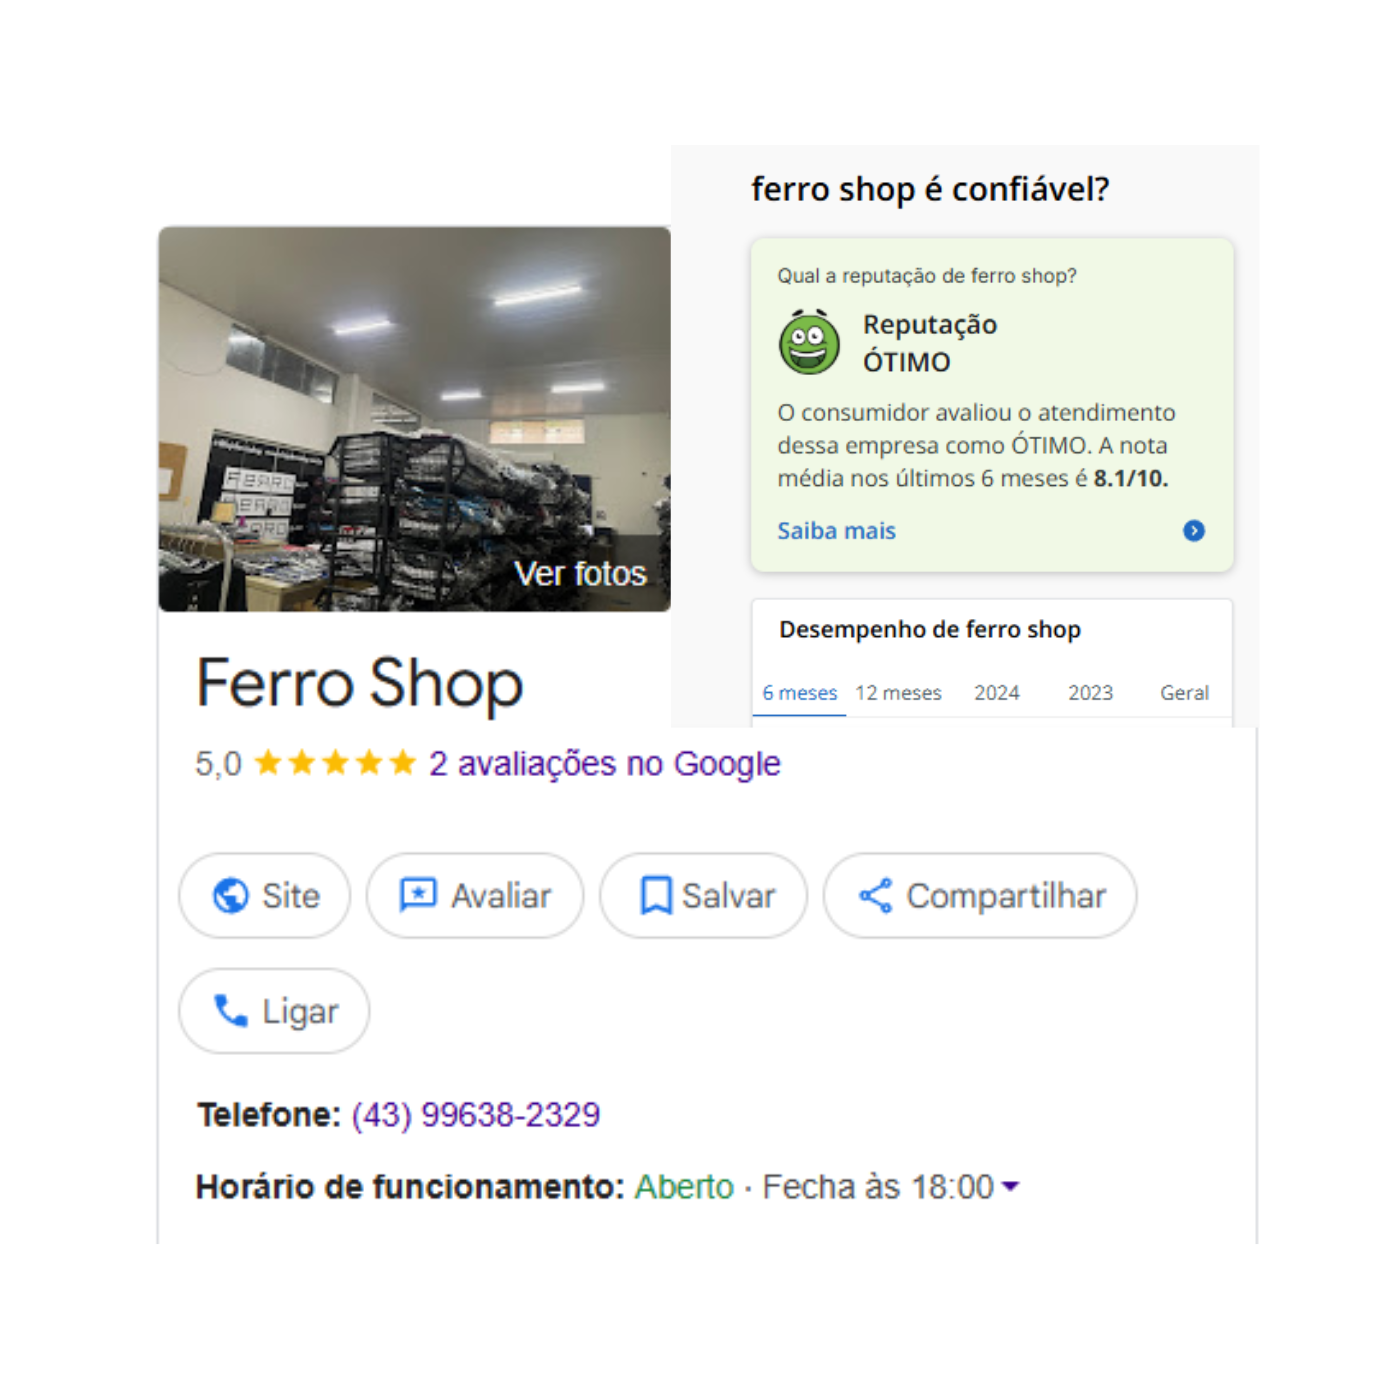Open the 2023 performance tab
The height and width of the screenshot is (1400, 1400).
tap(1090, 693)
